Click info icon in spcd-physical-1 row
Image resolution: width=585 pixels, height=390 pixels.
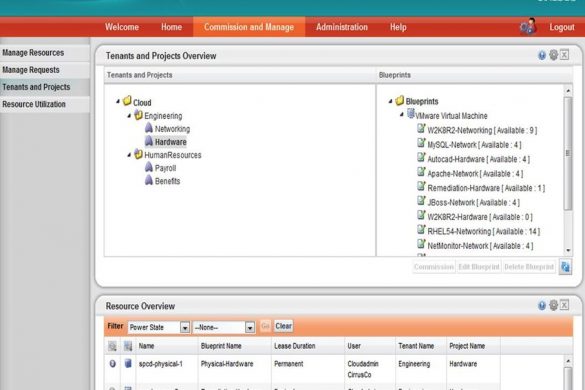112,364
